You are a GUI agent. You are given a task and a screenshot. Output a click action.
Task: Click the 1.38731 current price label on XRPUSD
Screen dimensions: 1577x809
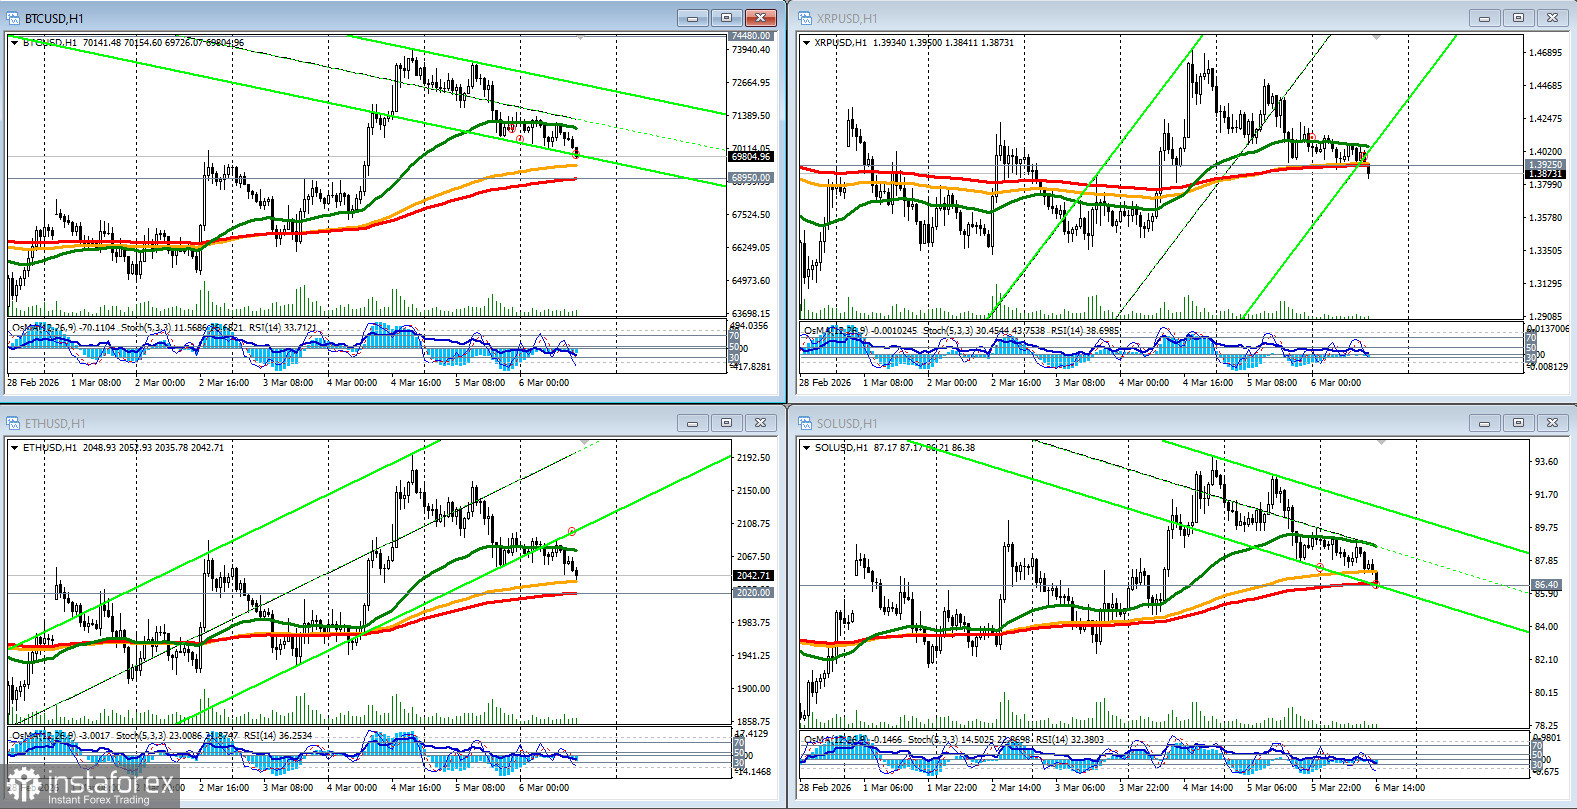tap(1544, 174)
